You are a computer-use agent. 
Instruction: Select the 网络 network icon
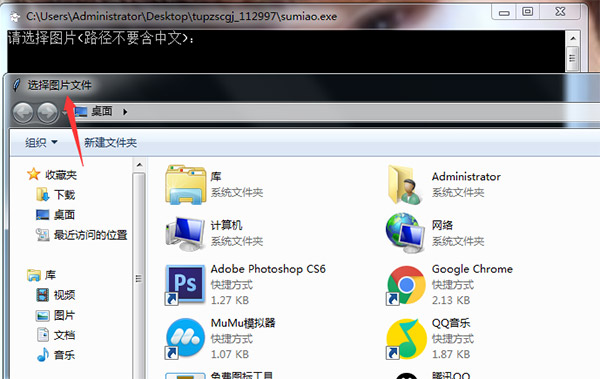point(406,233)
